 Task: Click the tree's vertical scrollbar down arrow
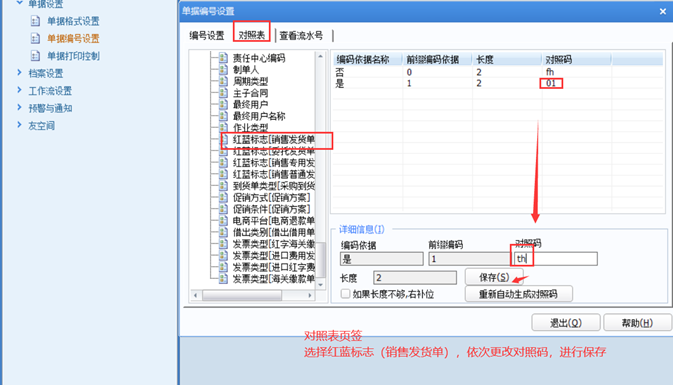[x=321, y=285]
